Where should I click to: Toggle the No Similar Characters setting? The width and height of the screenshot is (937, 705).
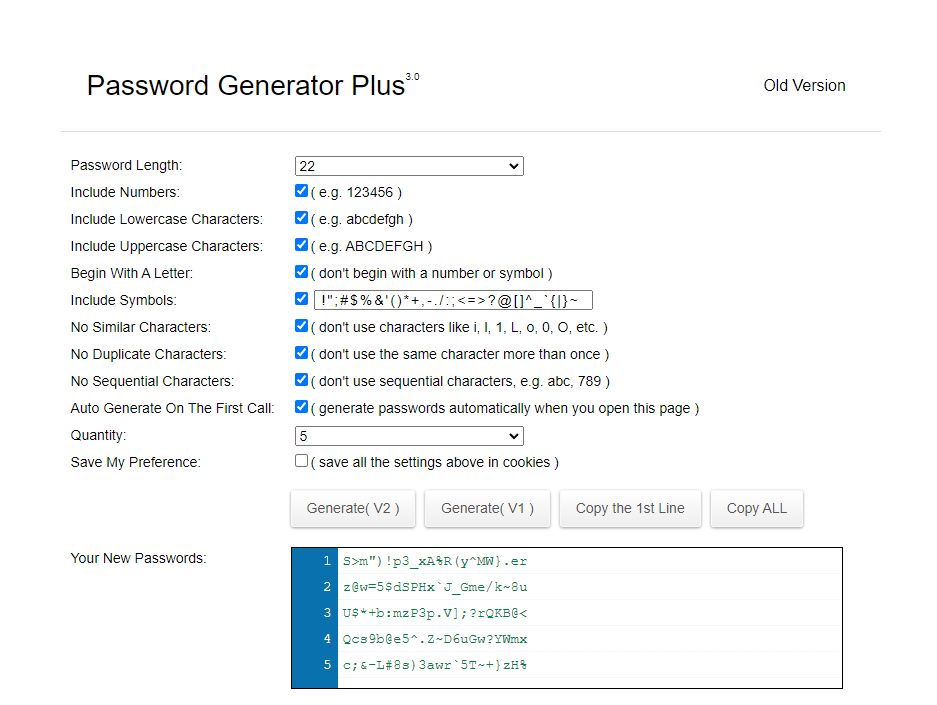click(300, 325)
